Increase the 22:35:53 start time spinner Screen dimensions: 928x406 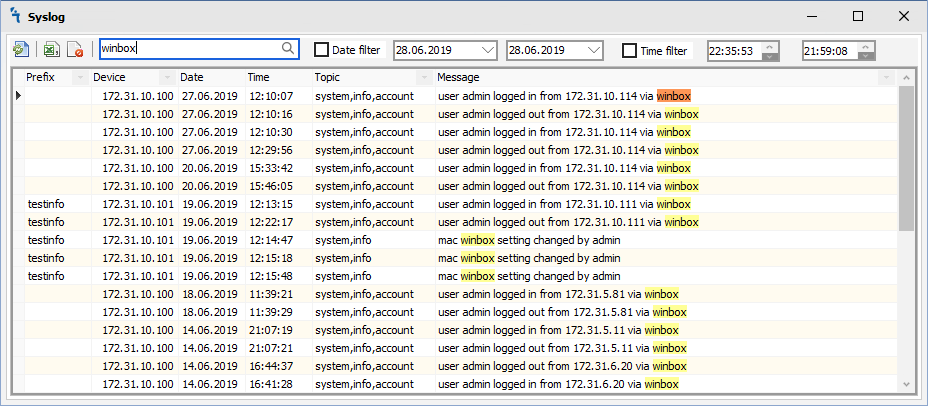[x=769, y=45]
